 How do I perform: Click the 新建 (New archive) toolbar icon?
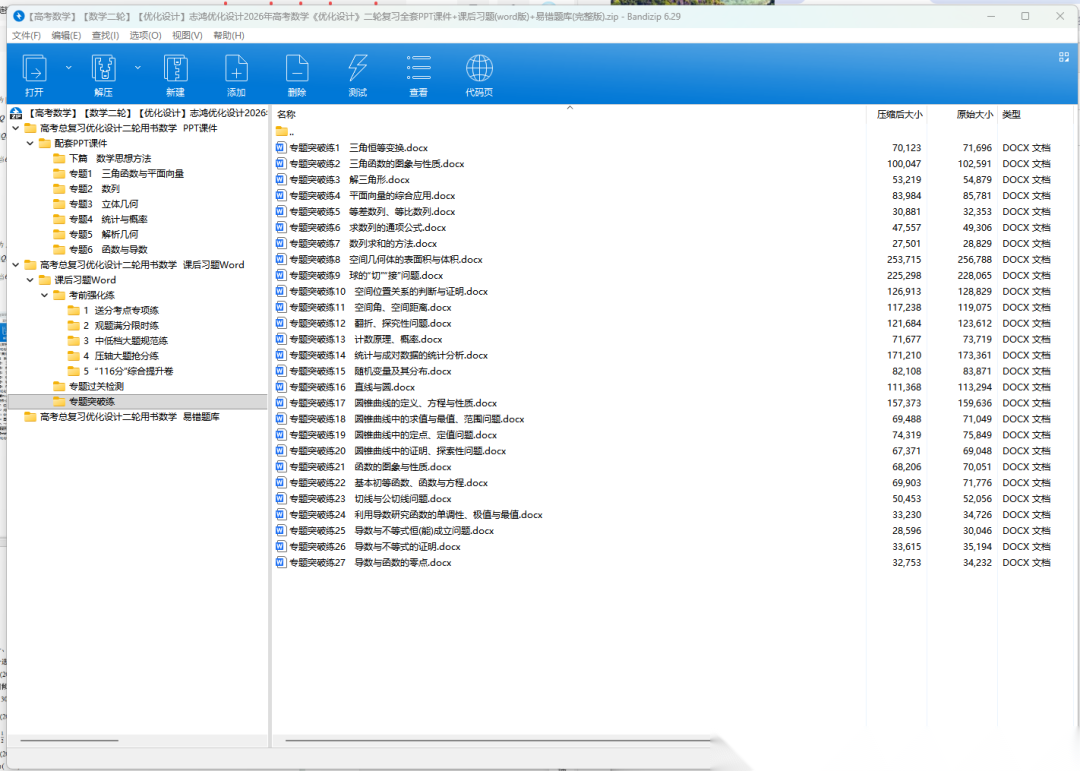(176, 73)
